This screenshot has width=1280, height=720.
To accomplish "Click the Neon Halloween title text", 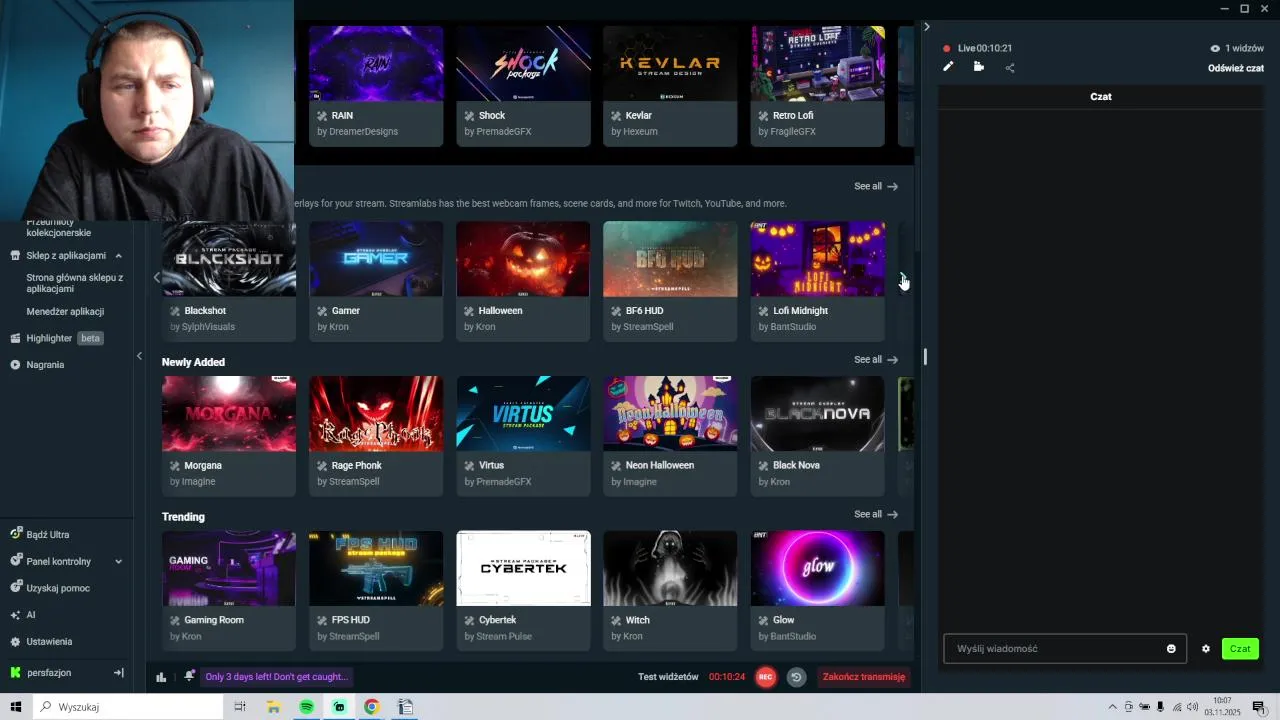I will coord(659,466).
